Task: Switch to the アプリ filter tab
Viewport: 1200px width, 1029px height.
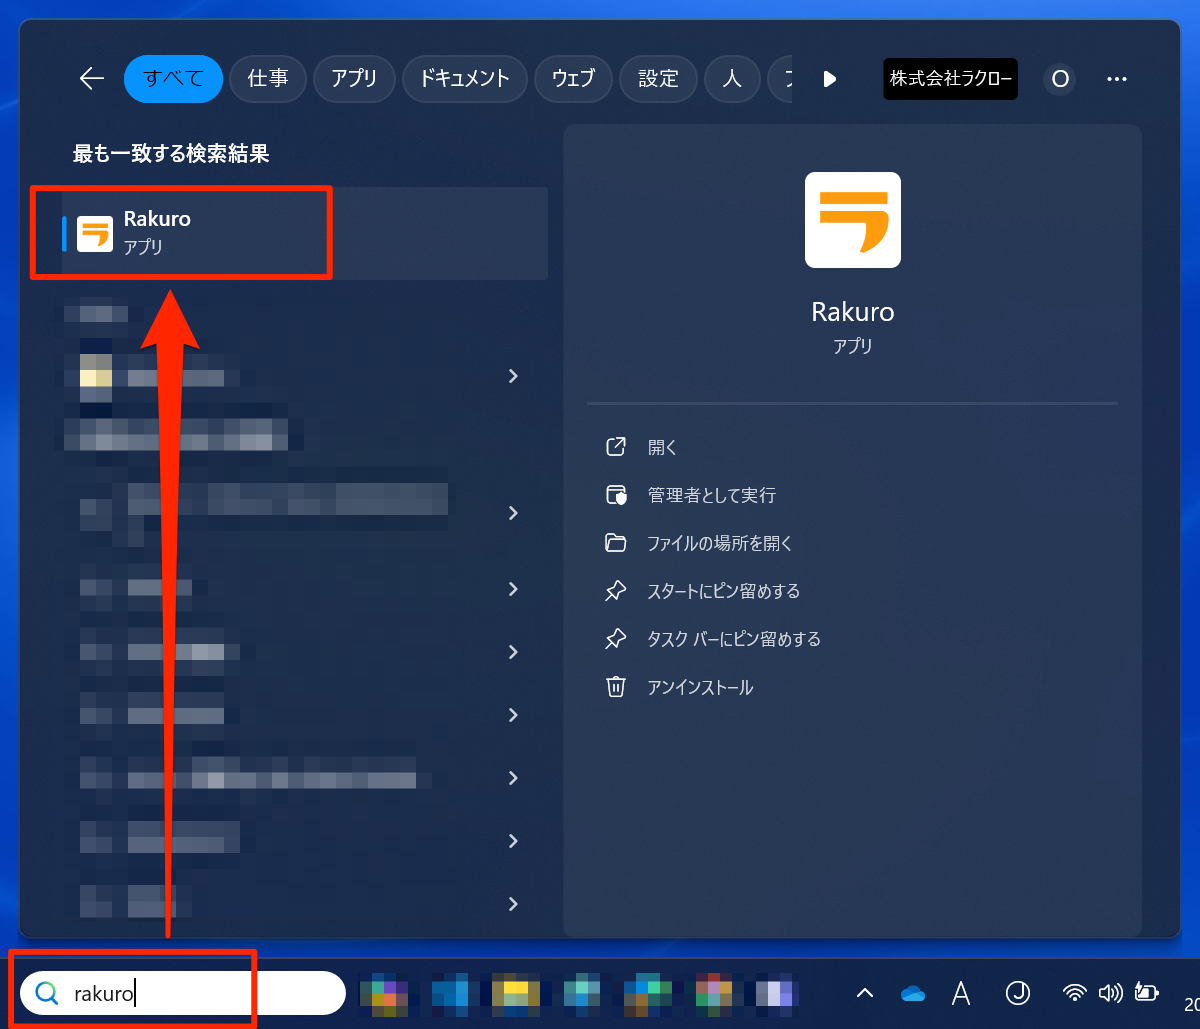Action: click(354, 79)
